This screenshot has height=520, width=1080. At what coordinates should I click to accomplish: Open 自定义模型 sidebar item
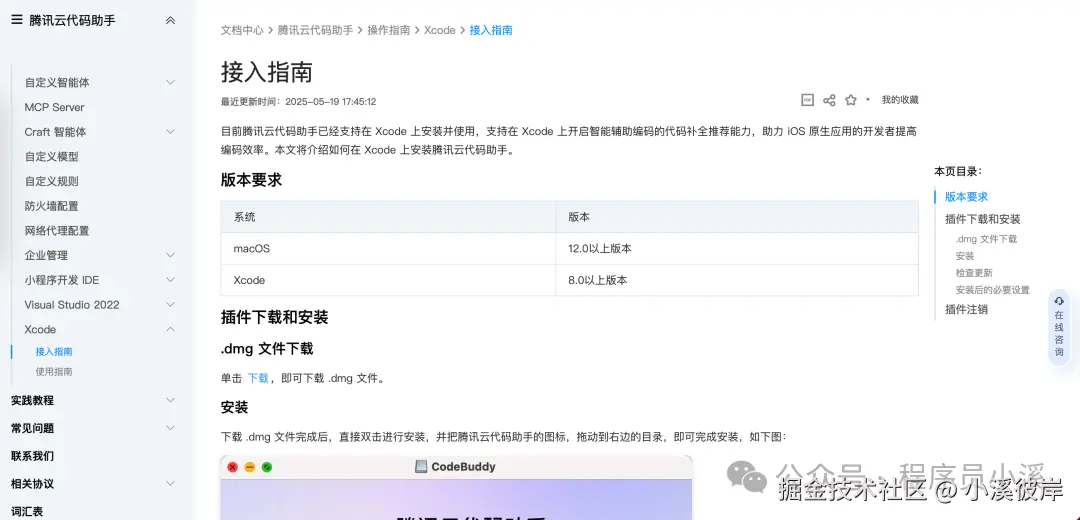tap(52, 156)
